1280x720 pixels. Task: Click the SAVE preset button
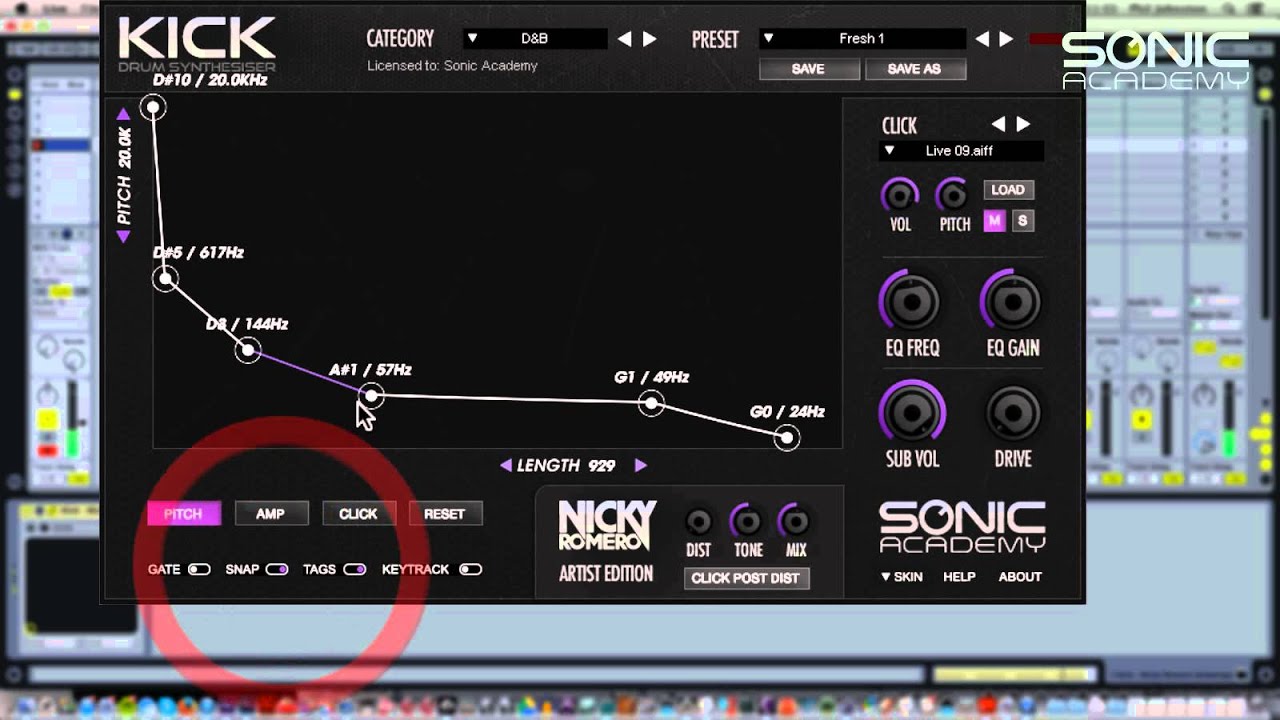pyautogui.click(x=808, y=69)
